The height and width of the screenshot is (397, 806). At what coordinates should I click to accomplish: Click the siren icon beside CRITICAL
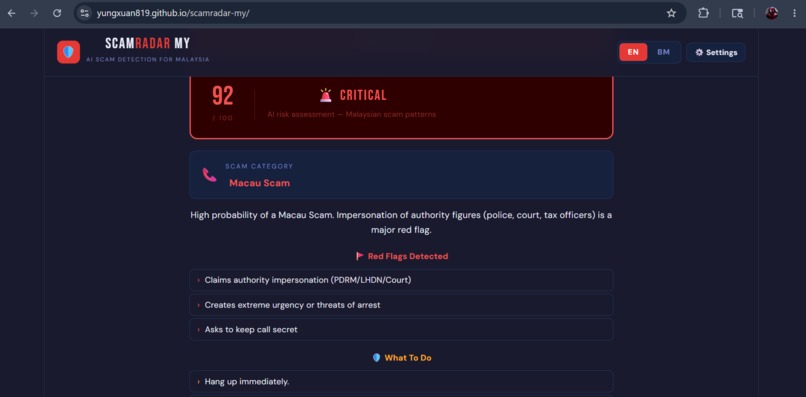pyautogui.click(x=326, y=95)
